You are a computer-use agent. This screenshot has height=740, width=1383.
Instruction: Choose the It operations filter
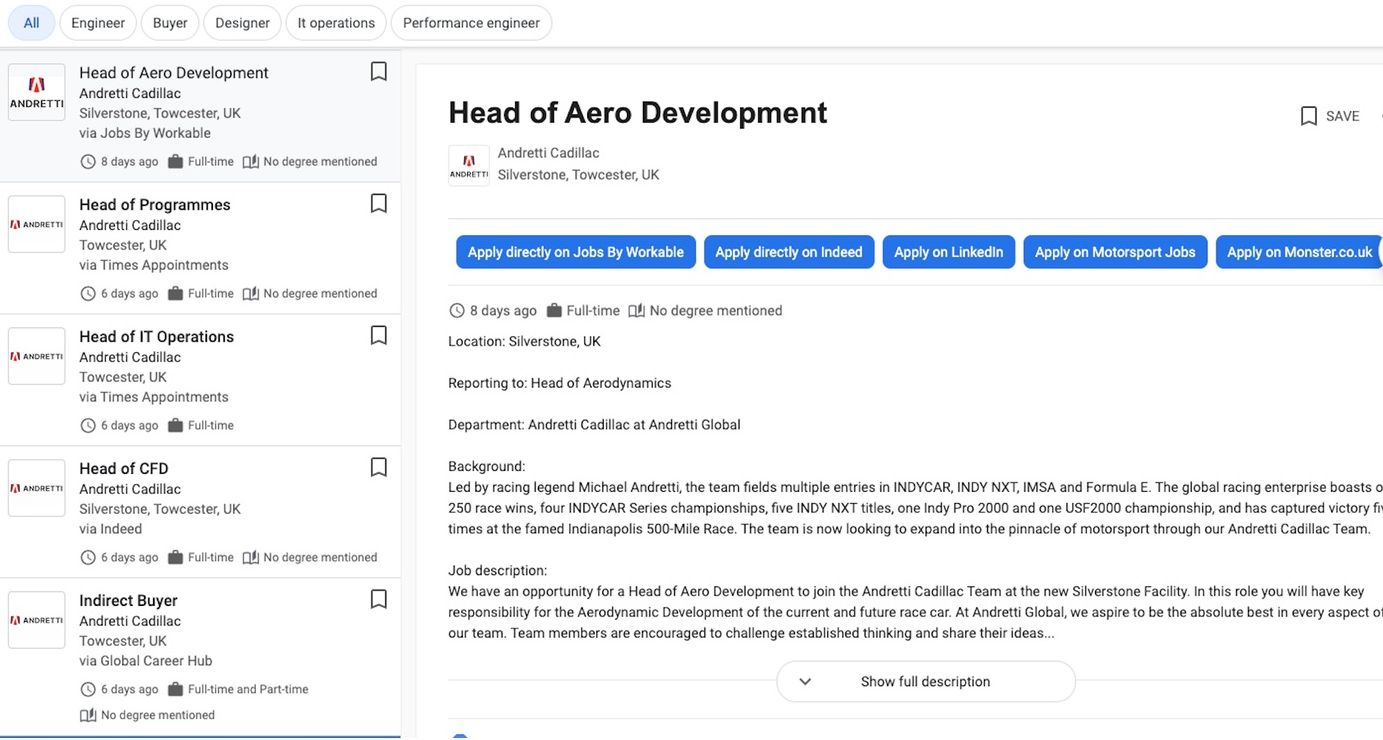click(336, 23)
